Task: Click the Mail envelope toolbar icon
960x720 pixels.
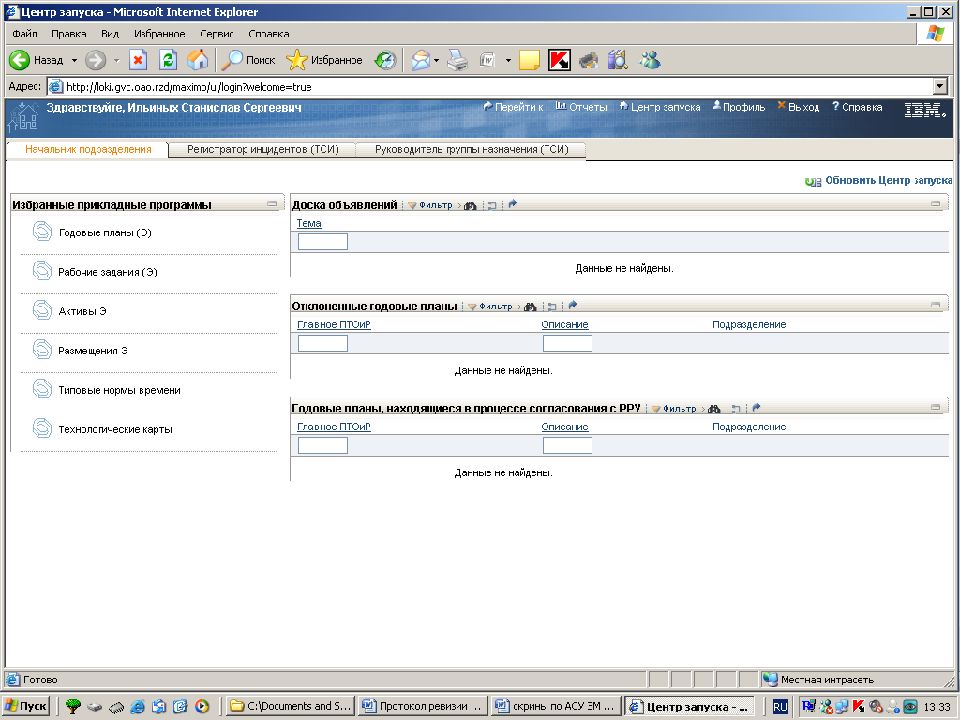Action: click(x=420, y=60)
